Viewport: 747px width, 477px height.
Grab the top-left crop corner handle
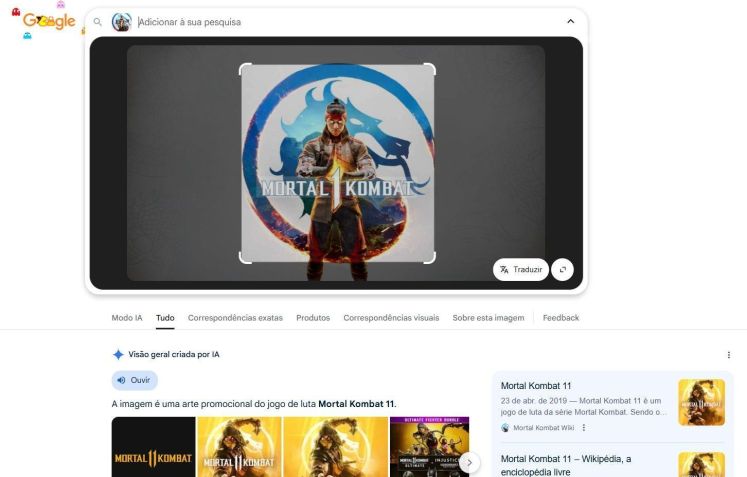[x=244, y=69]
